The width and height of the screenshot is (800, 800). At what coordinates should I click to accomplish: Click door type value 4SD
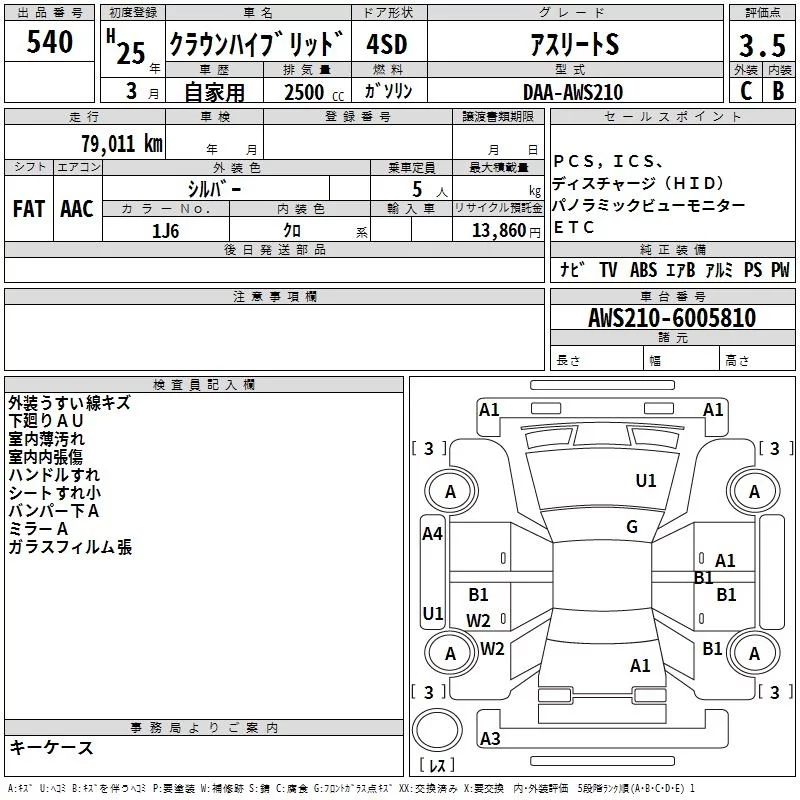point(387,44)
